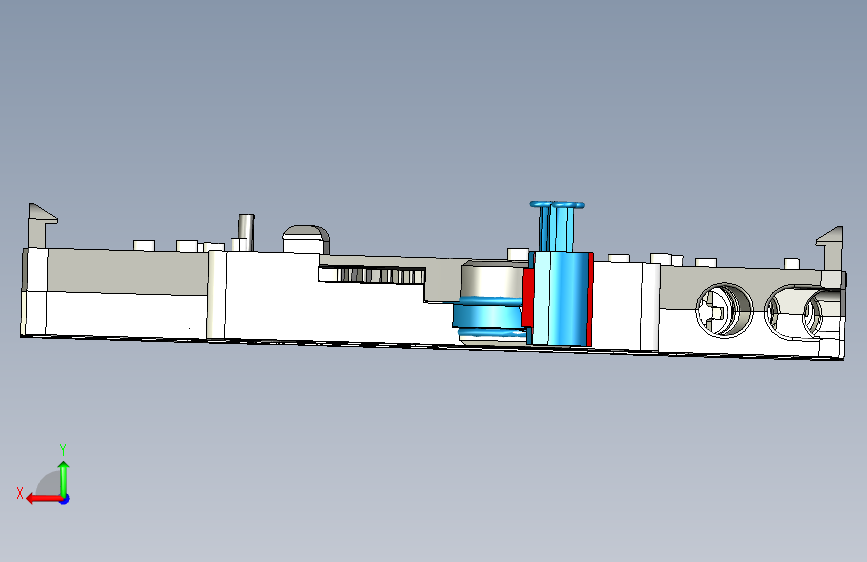Click the blue Z axis dot on the triad
The image size is (867, 562).
coord(65,499)
